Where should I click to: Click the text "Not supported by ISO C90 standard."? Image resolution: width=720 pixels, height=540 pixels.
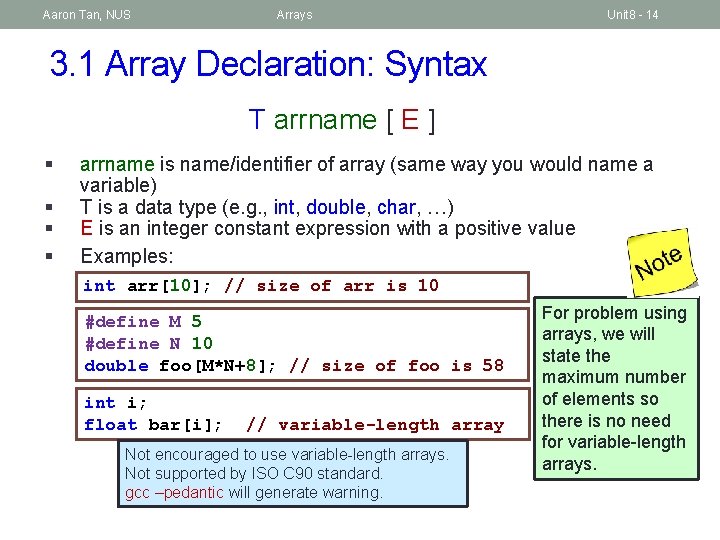(x=253, y=473)
